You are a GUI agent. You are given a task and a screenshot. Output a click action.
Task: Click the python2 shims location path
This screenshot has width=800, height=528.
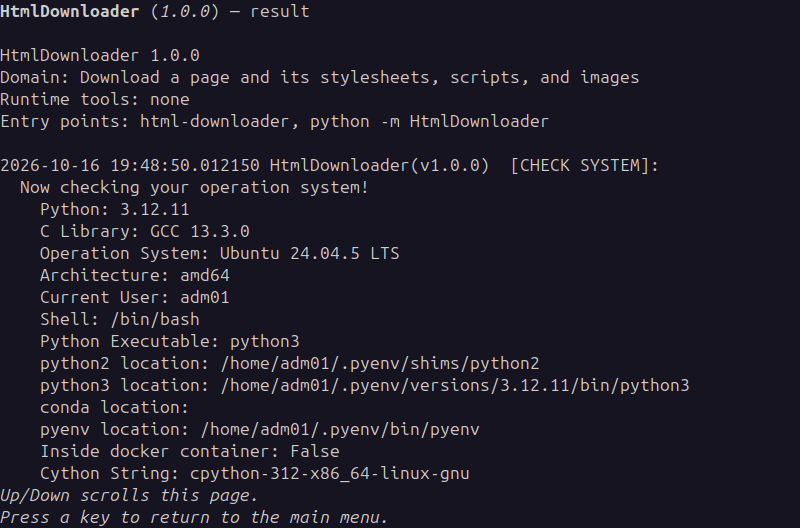click(x=380, y=363)
